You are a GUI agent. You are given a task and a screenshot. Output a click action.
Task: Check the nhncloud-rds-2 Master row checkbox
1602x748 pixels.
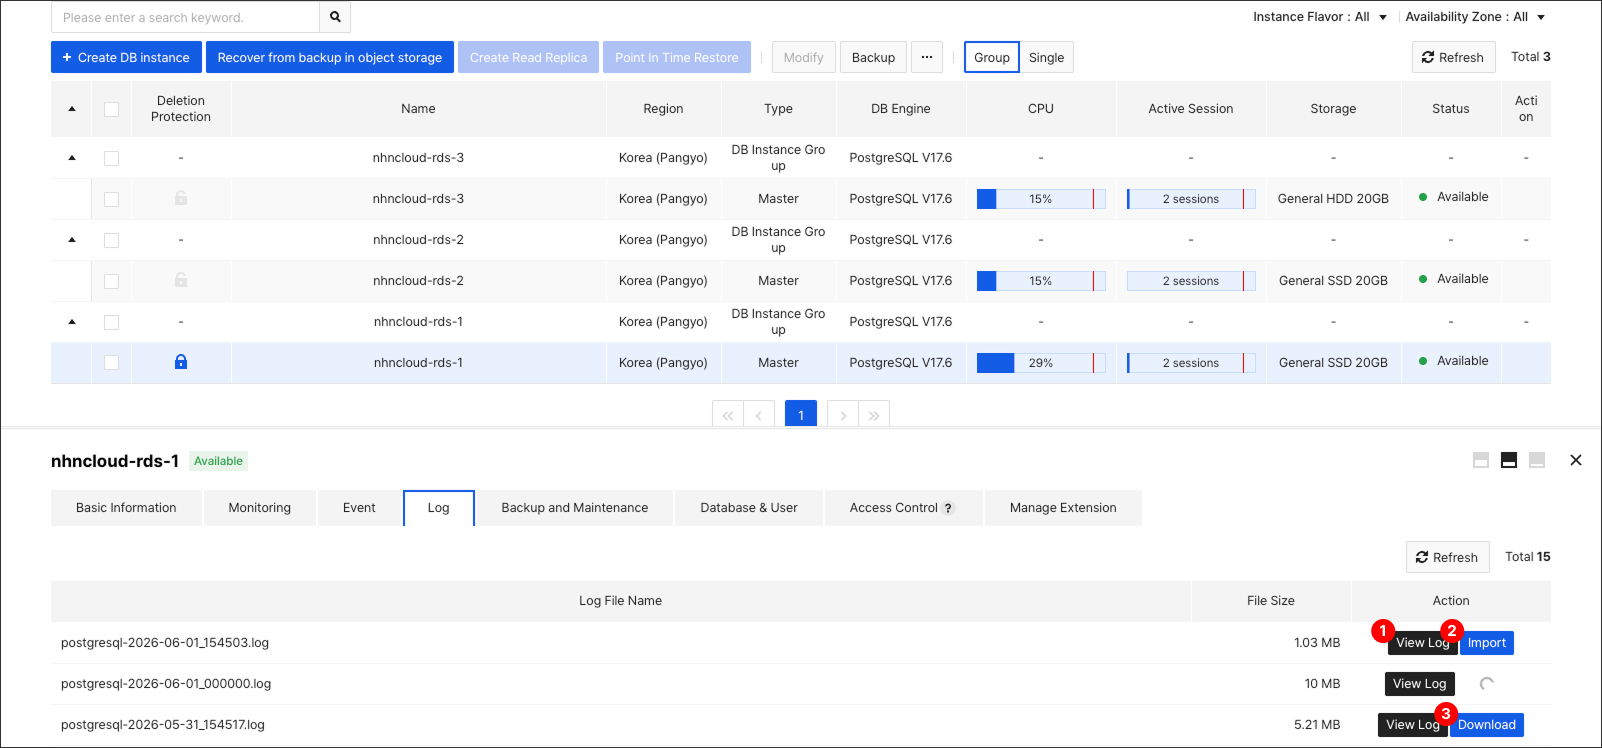(111, 281)
